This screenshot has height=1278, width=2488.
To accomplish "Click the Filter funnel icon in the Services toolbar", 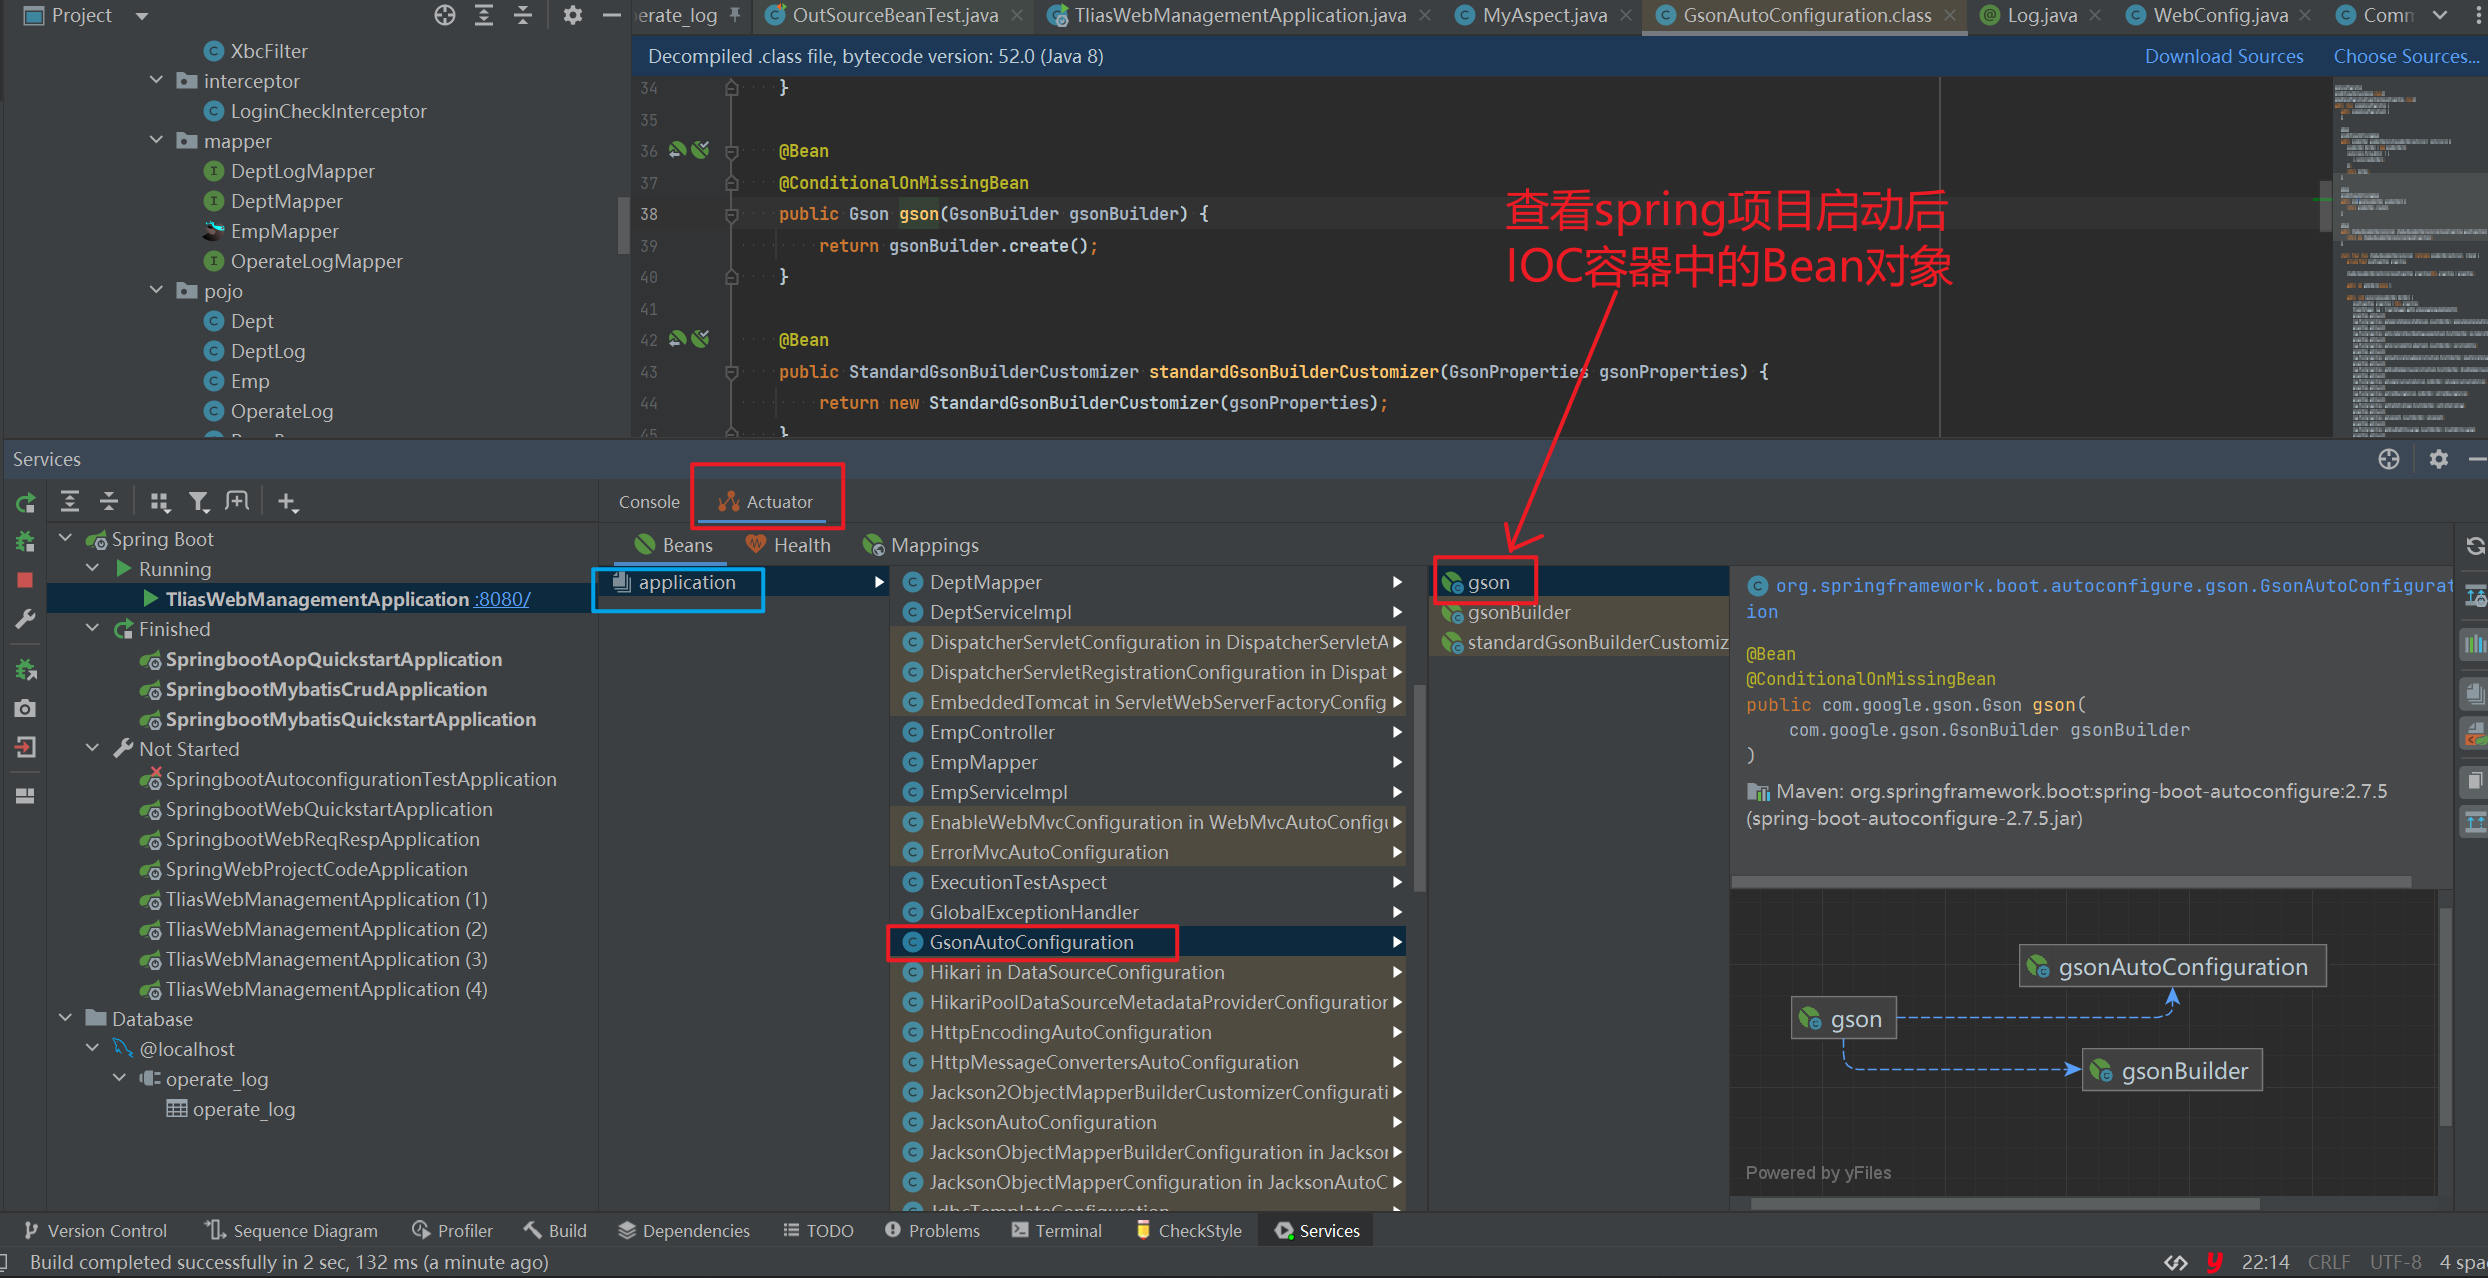I will pos(199,502).
